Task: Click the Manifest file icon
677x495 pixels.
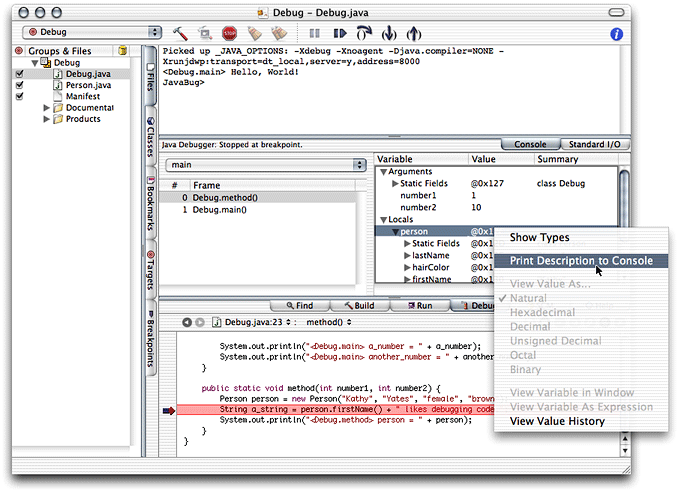Action: (x=58, y=96)
